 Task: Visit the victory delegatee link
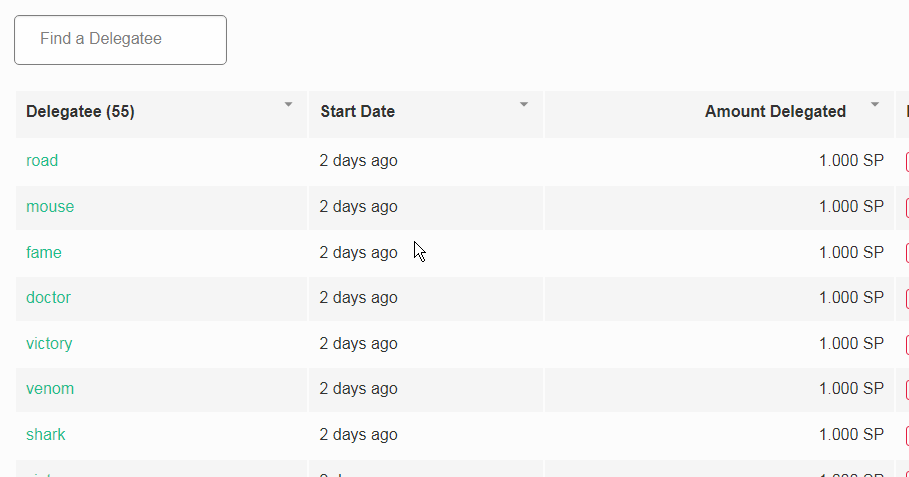point(49,344)
